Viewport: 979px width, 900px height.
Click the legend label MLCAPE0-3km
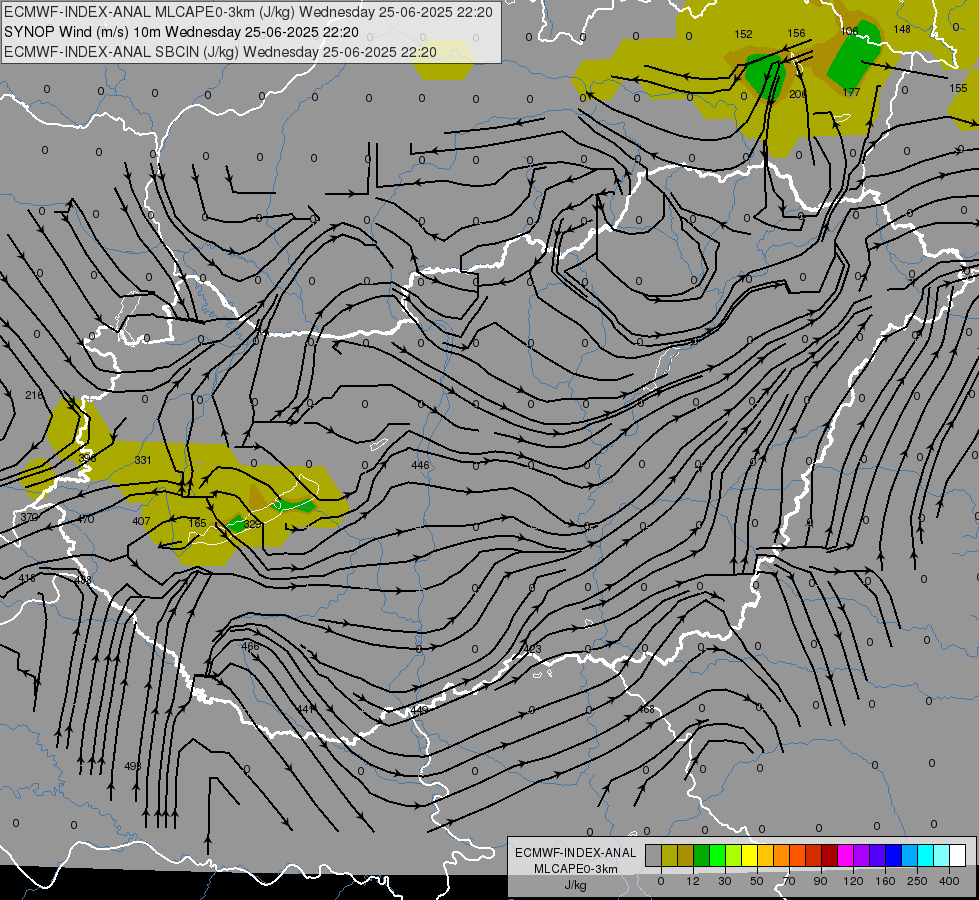(x=576, y=869)
